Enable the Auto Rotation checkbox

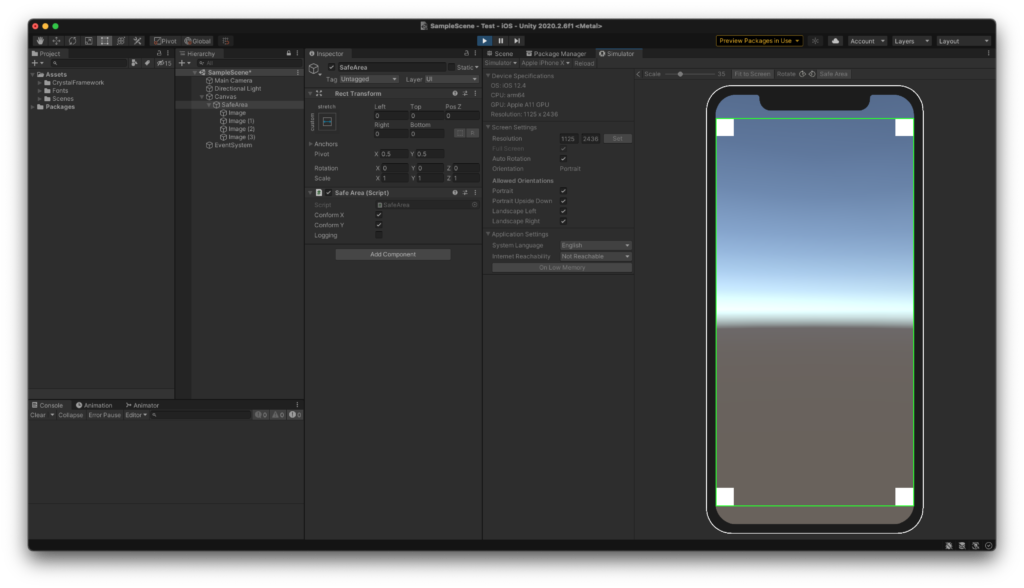(563, 159)
